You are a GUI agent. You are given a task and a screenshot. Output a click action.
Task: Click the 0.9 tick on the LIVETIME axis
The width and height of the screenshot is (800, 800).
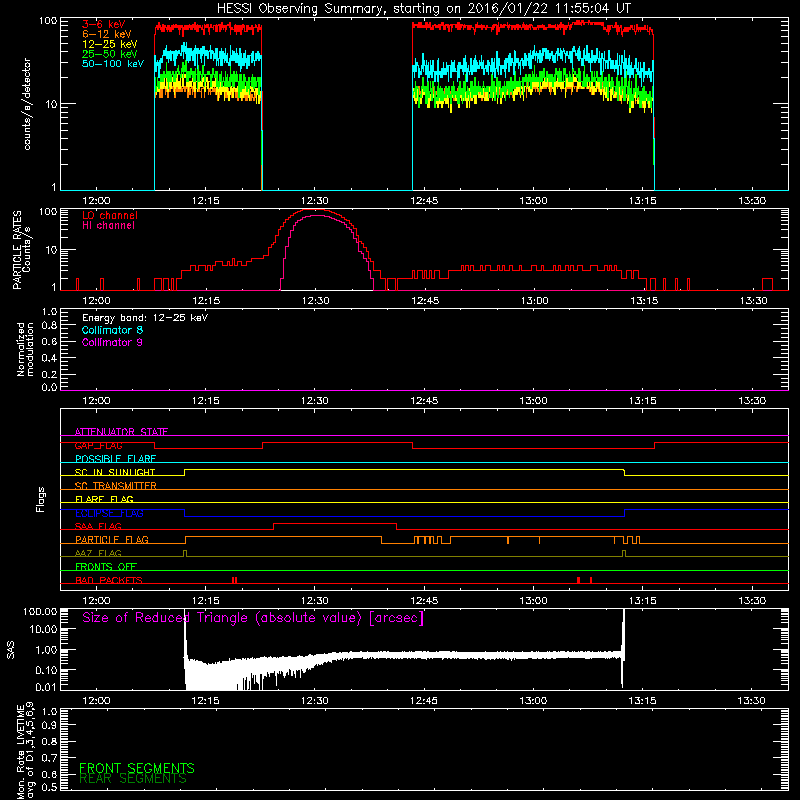tap(49, 725)
